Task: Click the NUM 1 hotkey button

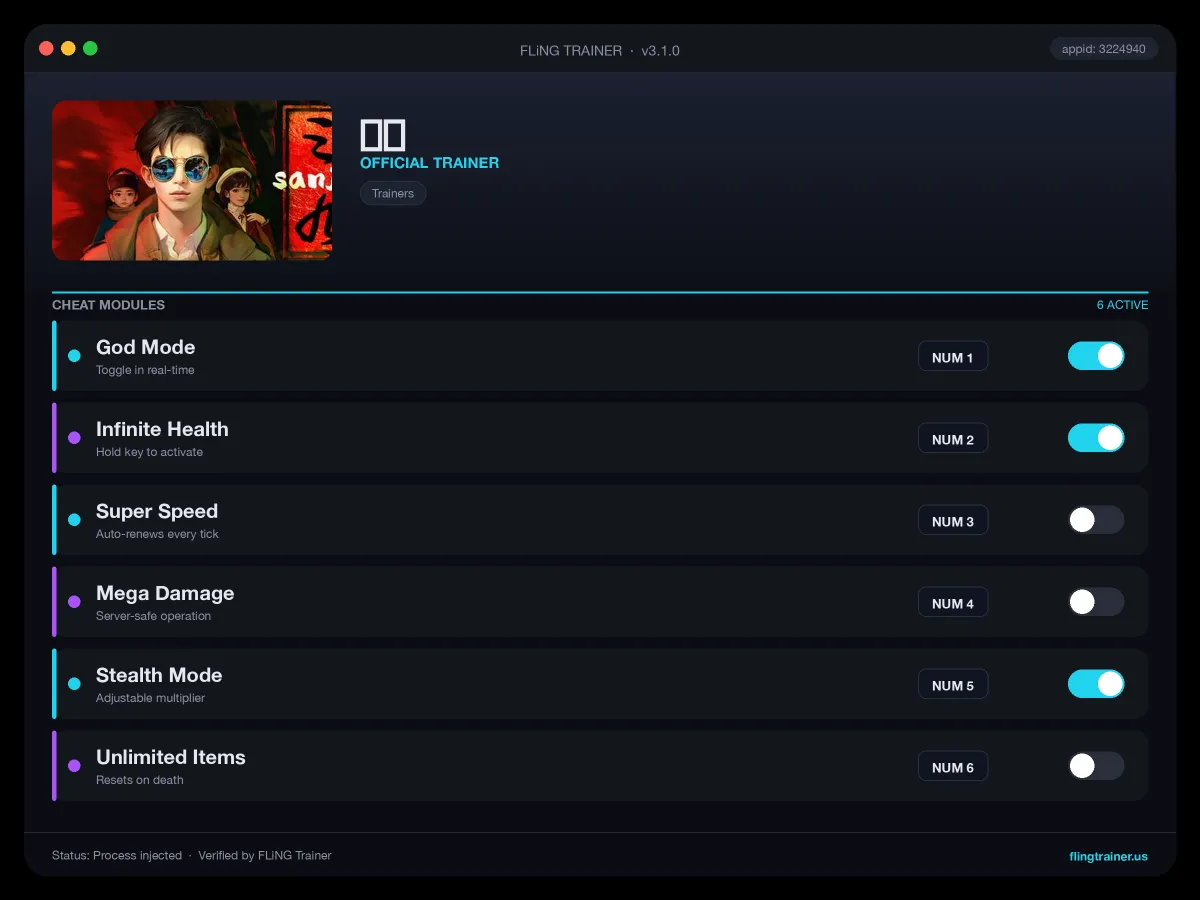Action: tap(953, 357)
